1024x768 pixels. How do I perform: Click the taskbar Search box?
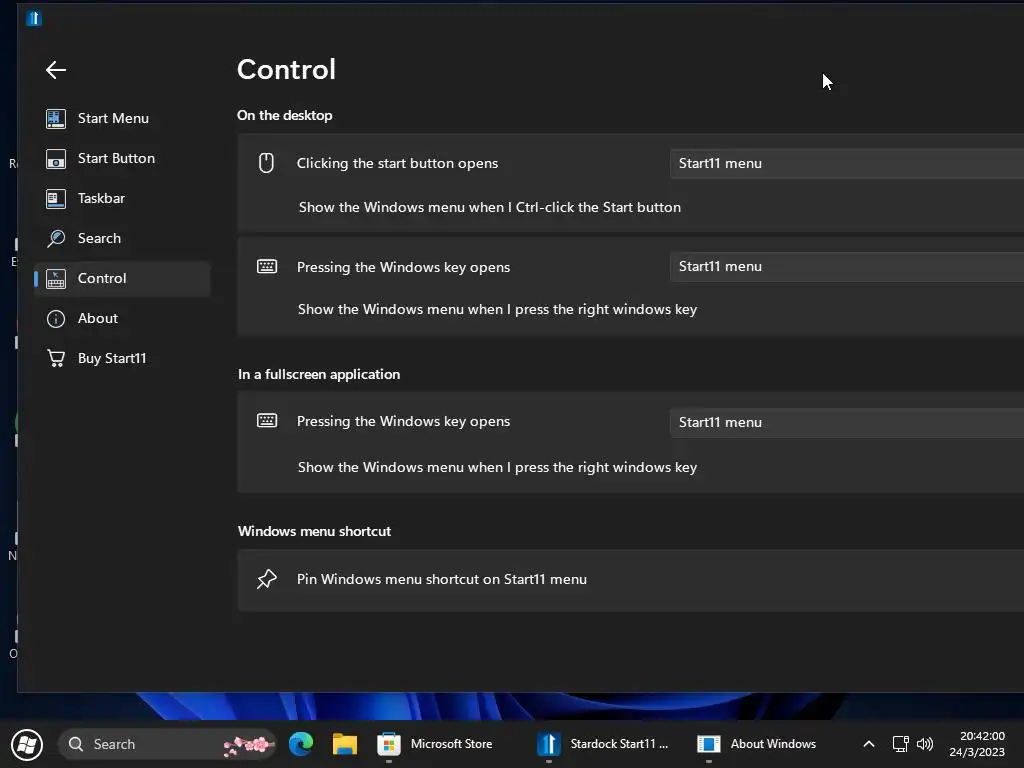tap(167, 744)
